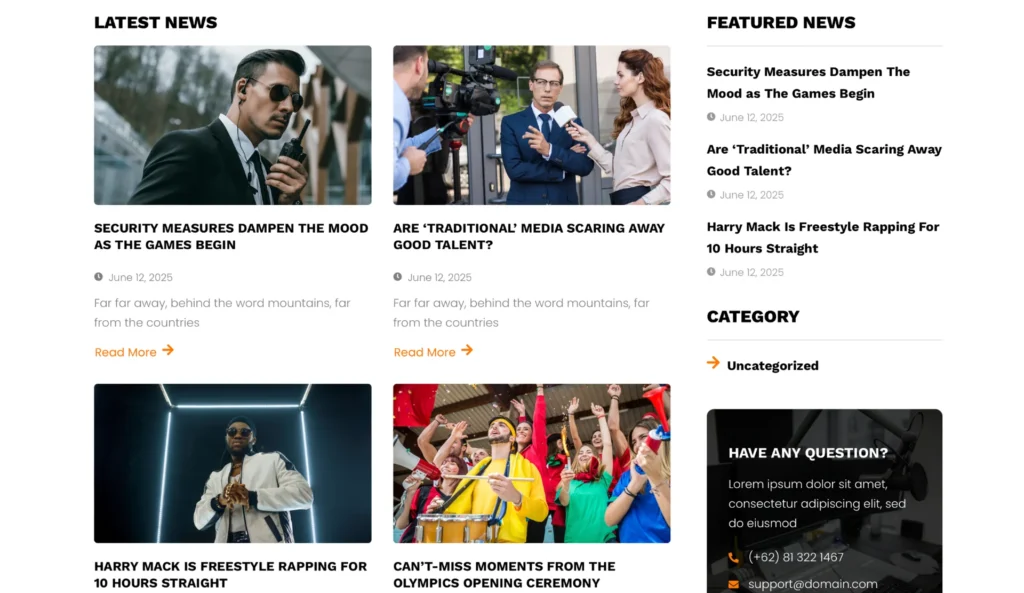This screenshot has width=1024, height=593.
Task: Select the Uncategorized category link
Action: 772,366
